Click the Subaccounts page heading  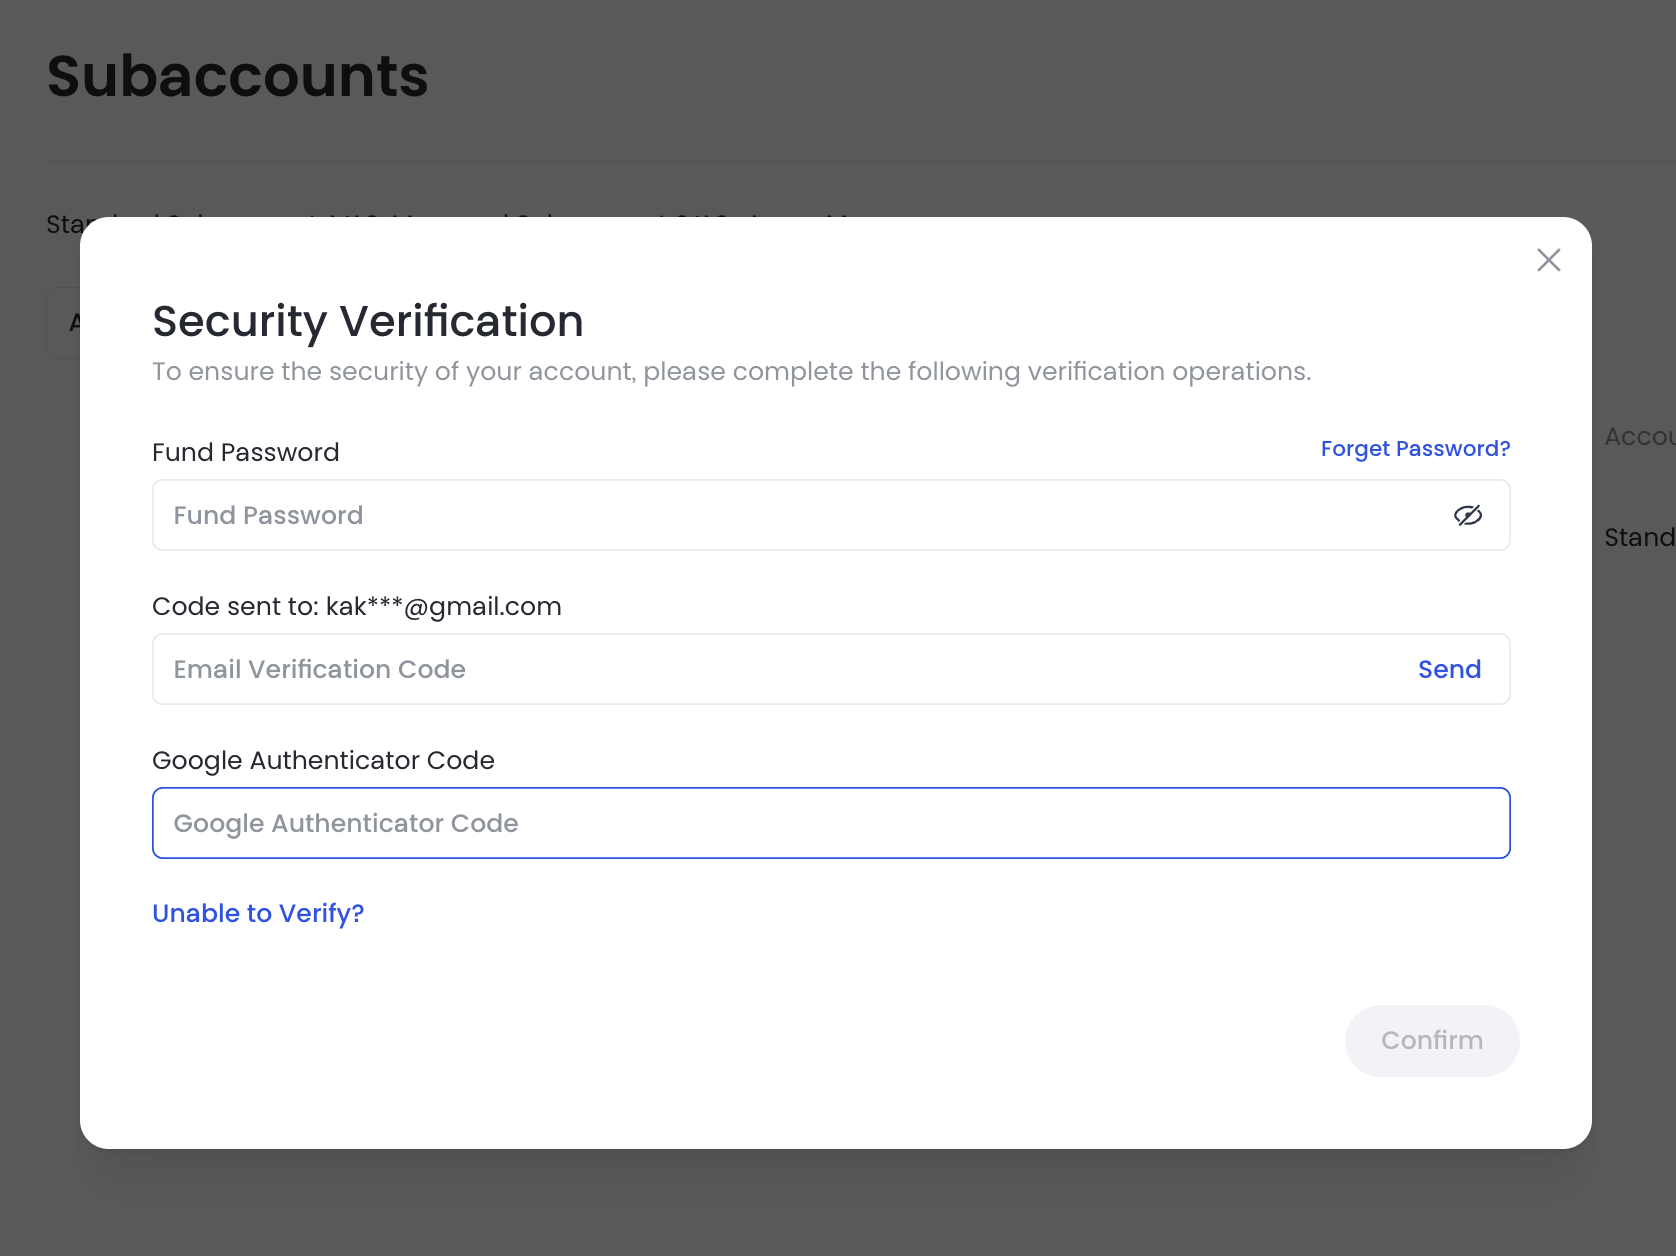click(237, 76)
